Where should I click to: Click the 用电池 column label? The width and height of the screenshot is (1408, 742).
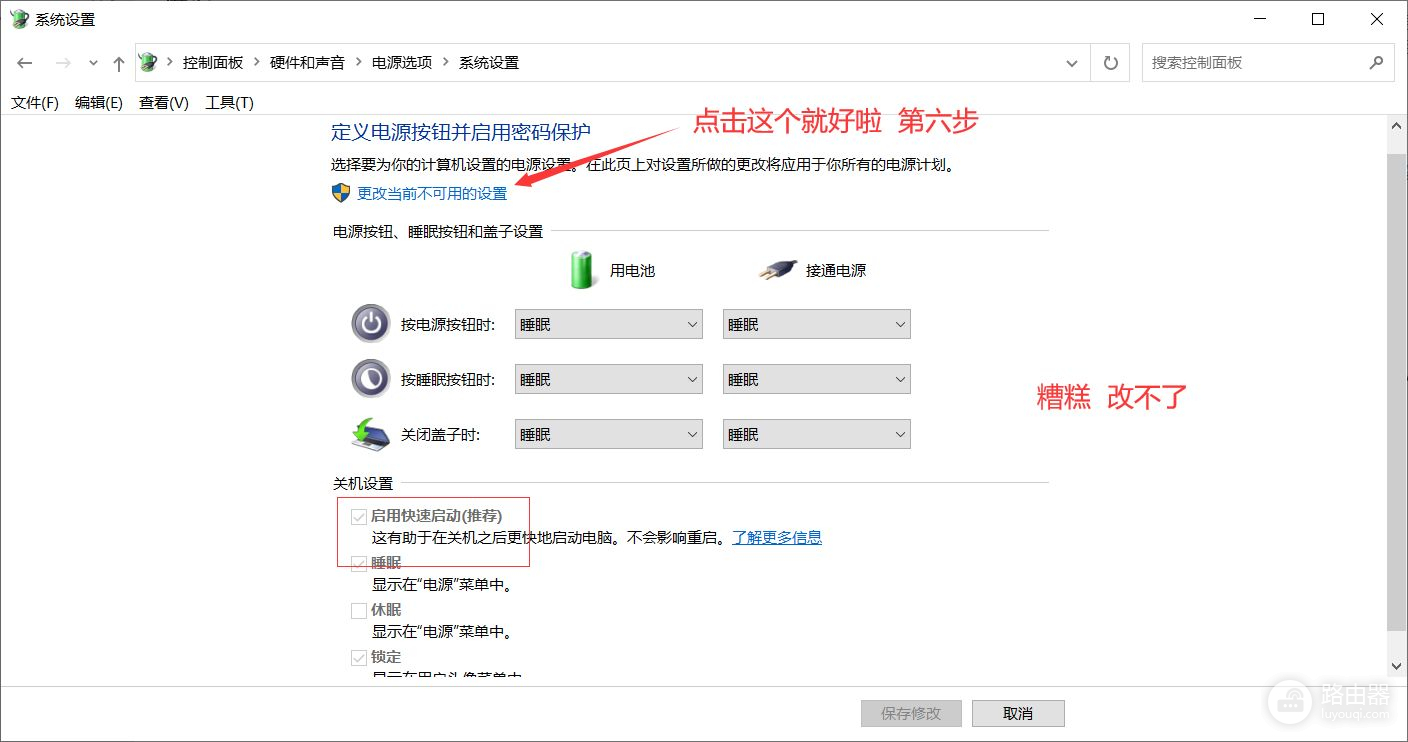click(633, 270)
